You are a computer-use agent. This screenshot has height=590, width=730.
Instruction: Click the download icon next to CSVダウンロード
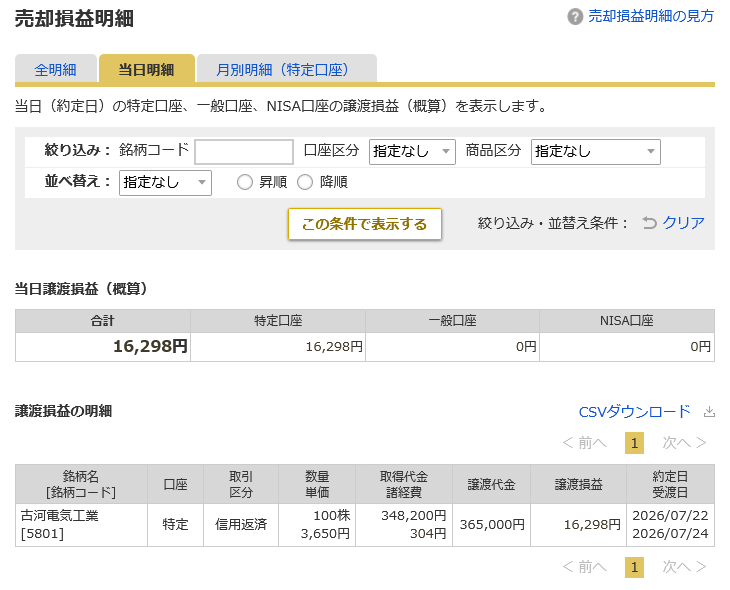tap(709, 412)
